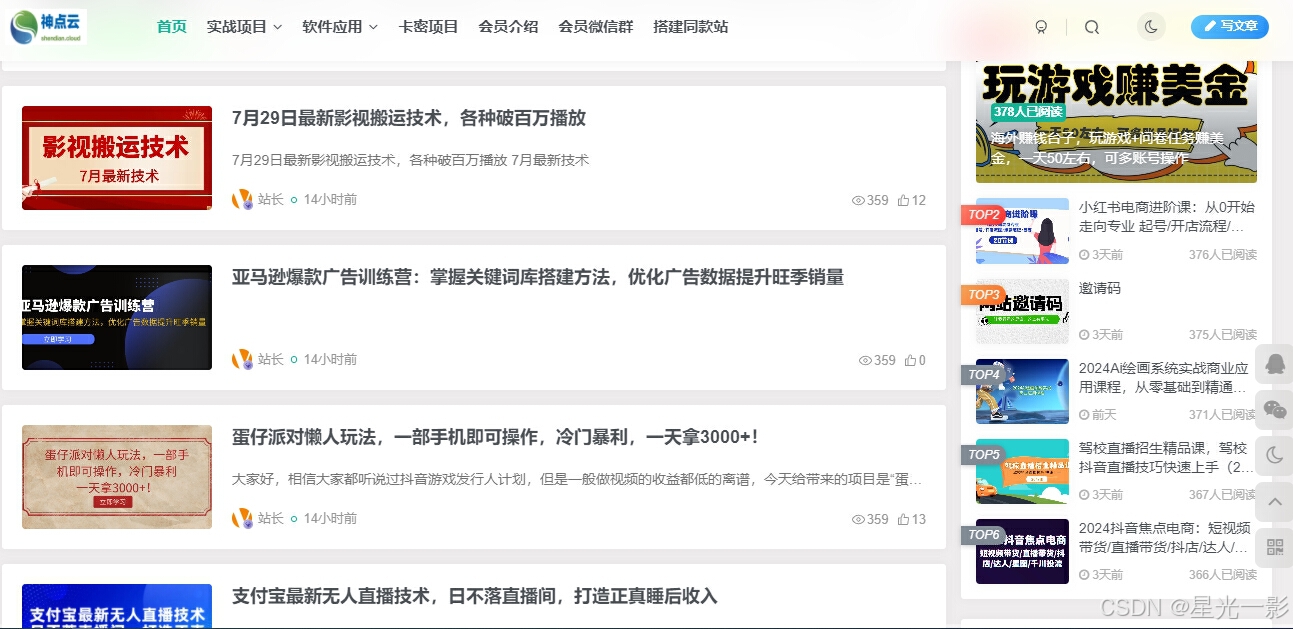Go to 首页 in navigation
The height and width of the screenshot is (629, 1293).
point(172,27)
